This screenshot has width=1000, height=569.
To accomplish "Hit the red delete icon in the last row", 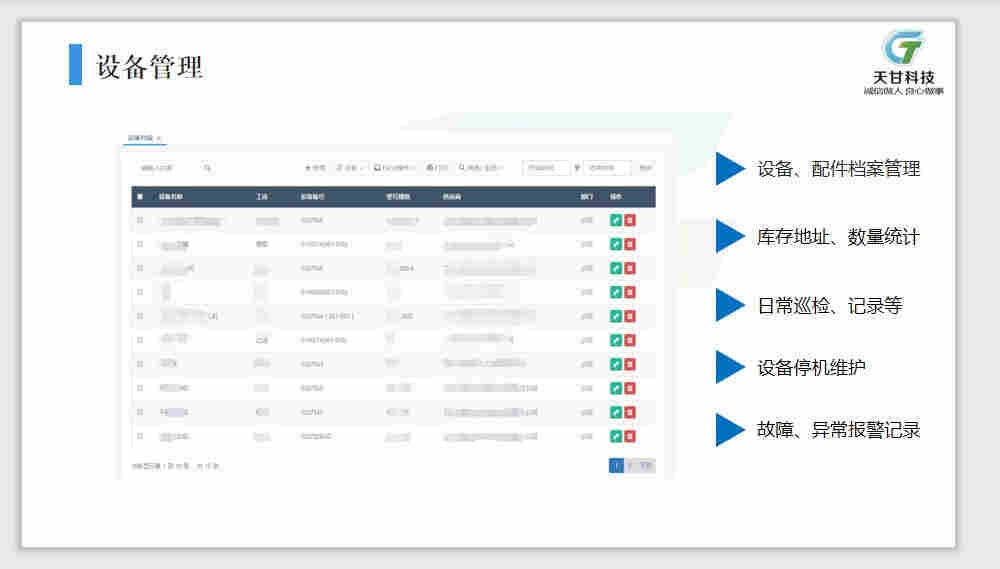I will pyautogui.click(x=630, y=436).
